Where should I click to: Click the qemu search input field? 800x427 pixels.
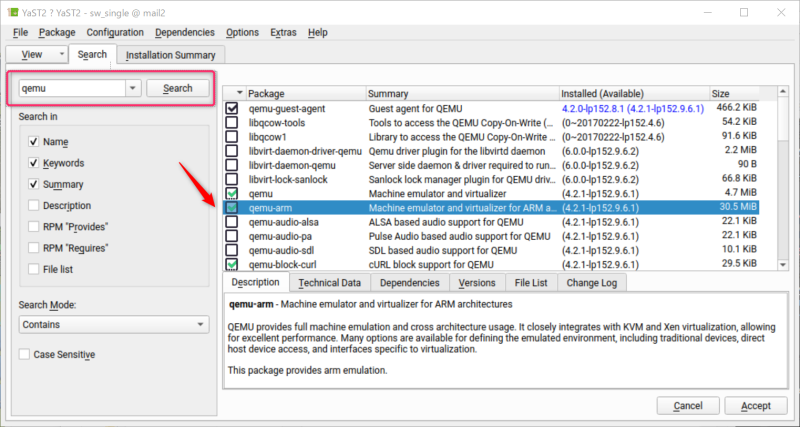[x=72, y=88]
